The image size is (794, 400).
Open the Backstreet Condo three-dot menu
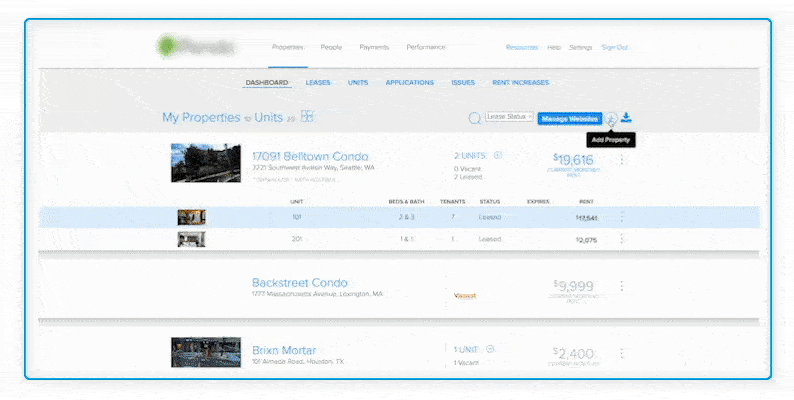pos(622,286)
